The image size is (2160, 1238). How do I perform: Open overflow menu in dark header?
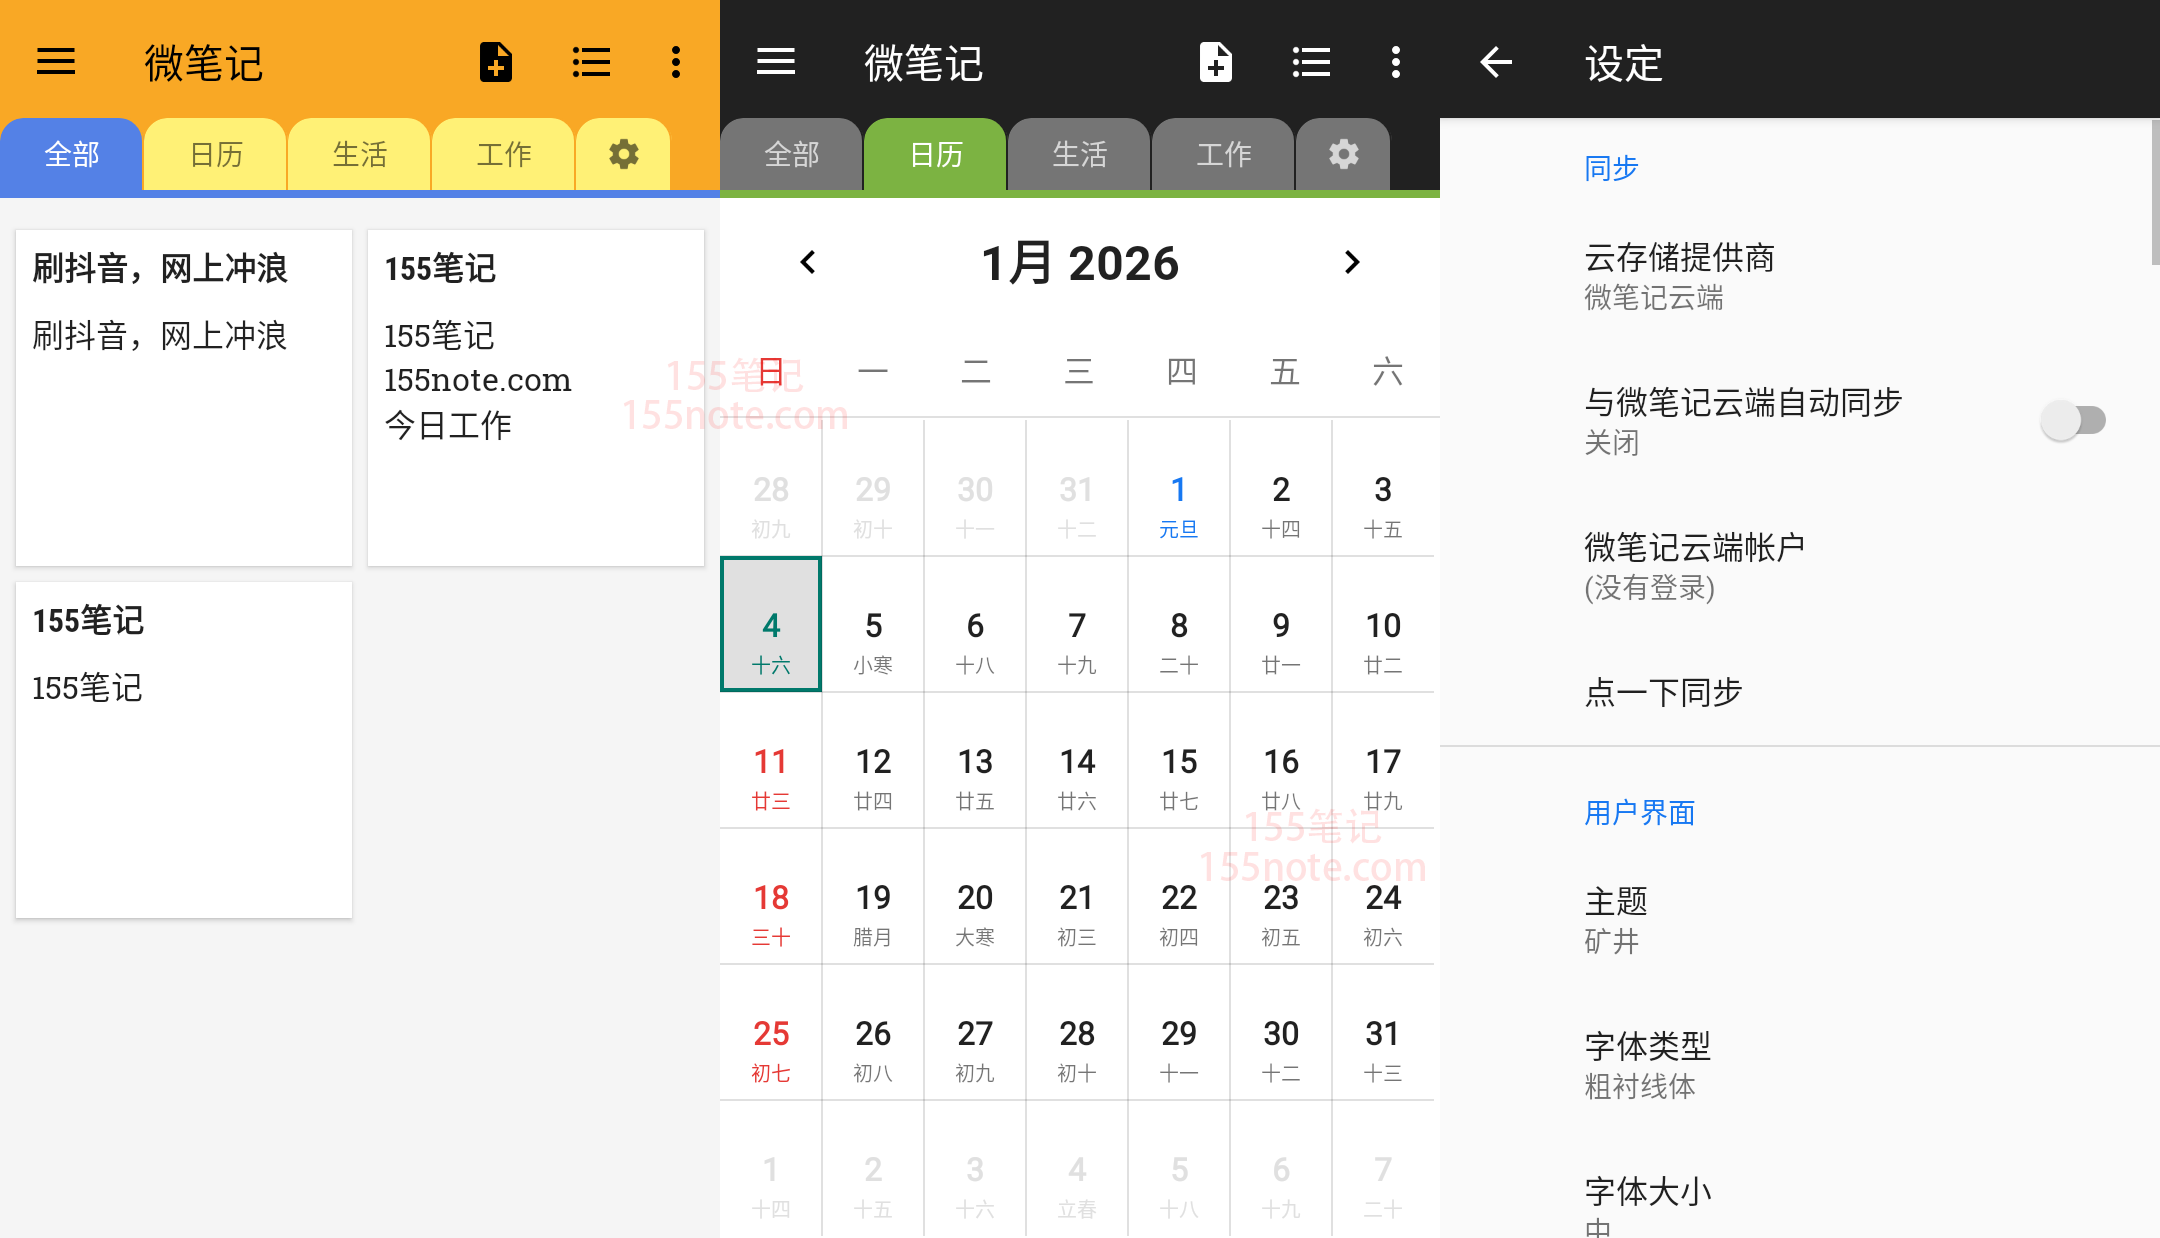tap(1396, 62)
